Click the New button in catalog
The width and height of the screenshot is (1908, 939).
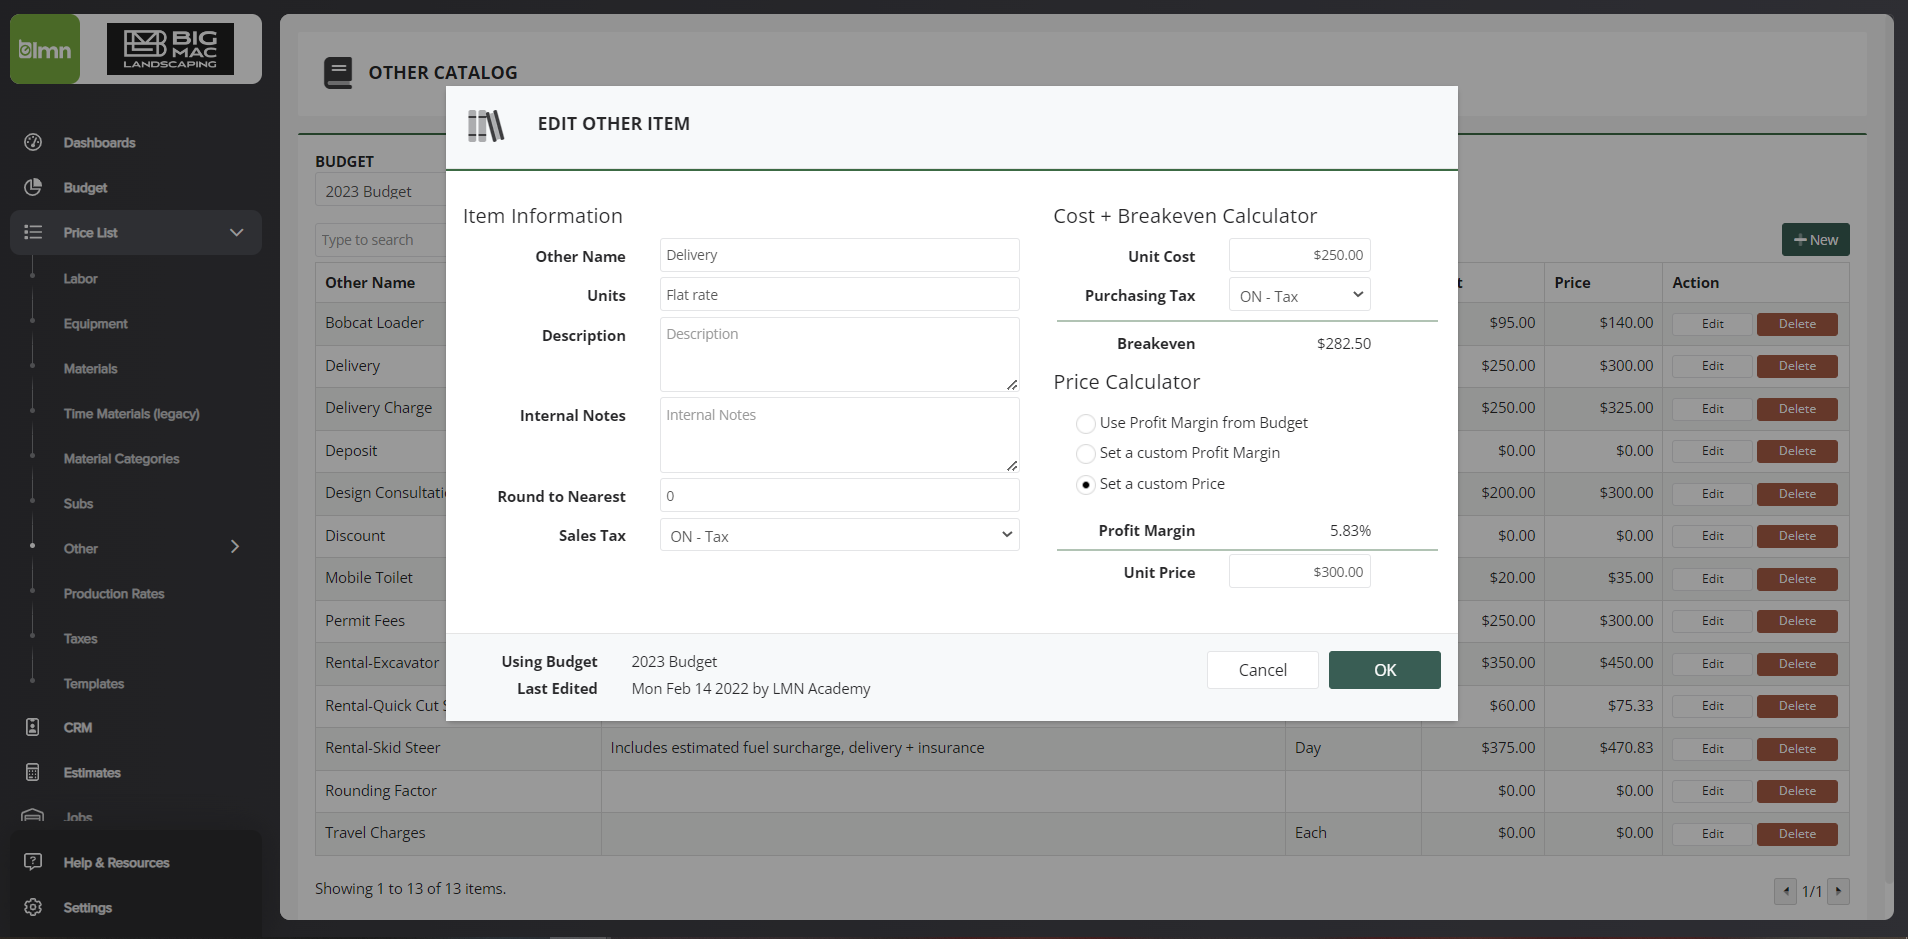[x=1815, y=240]
